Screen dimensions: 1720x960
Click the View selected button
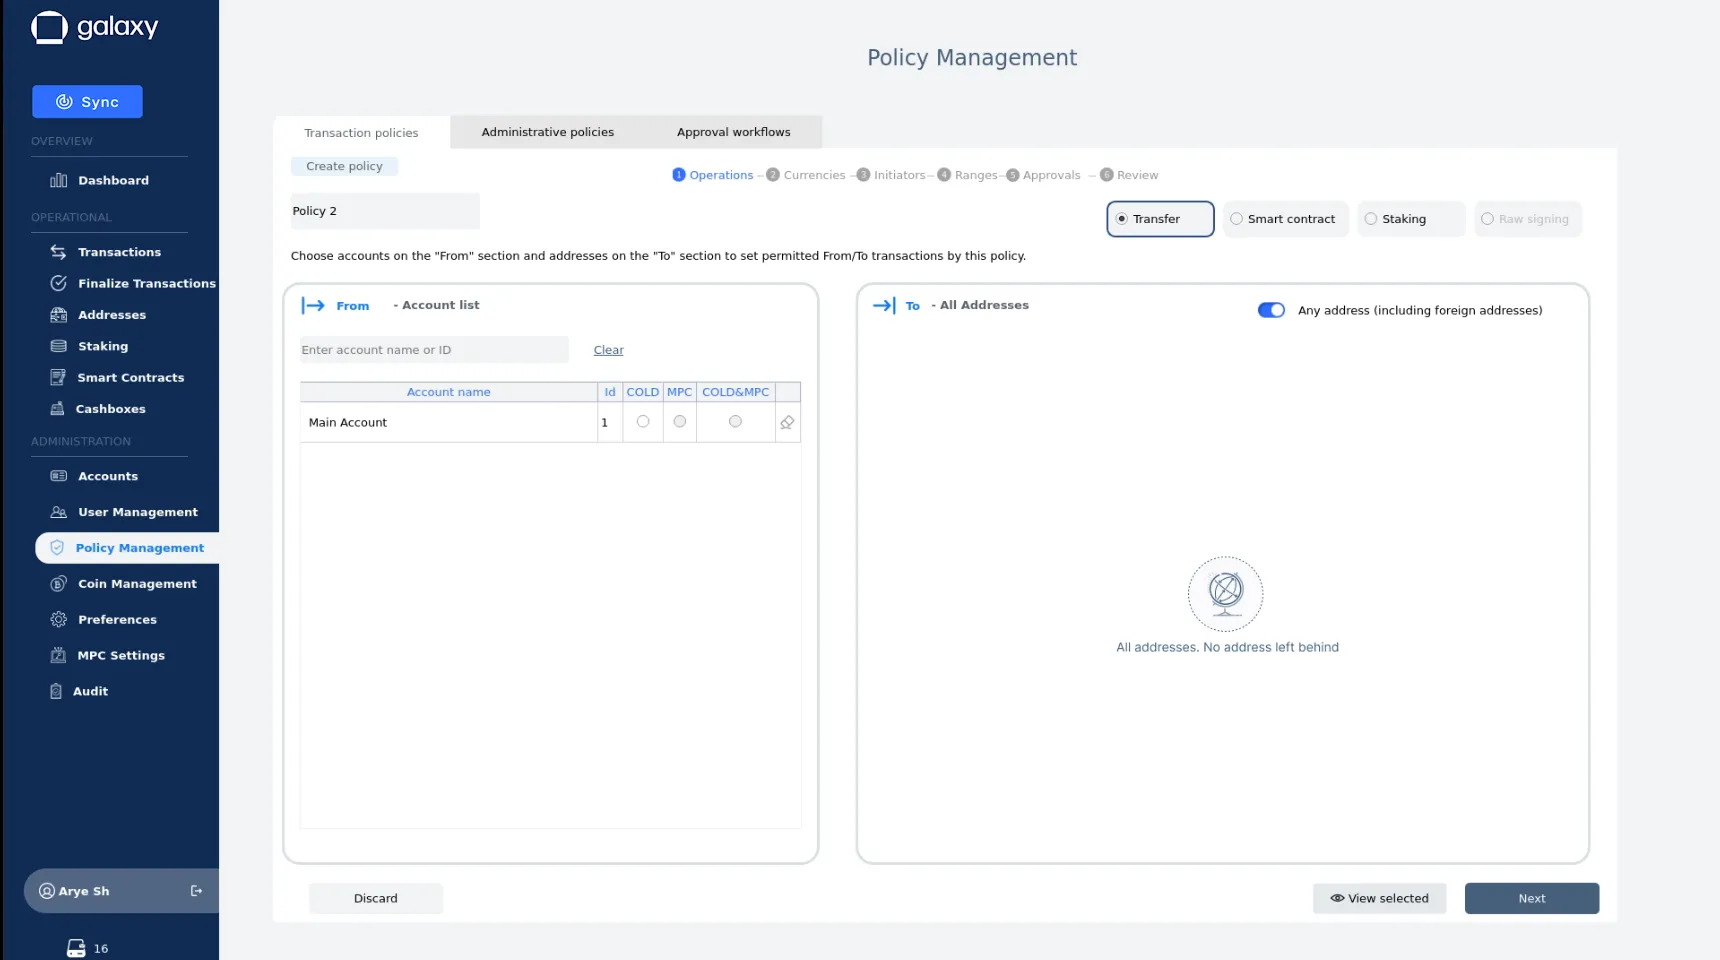tap(1379, 898)
